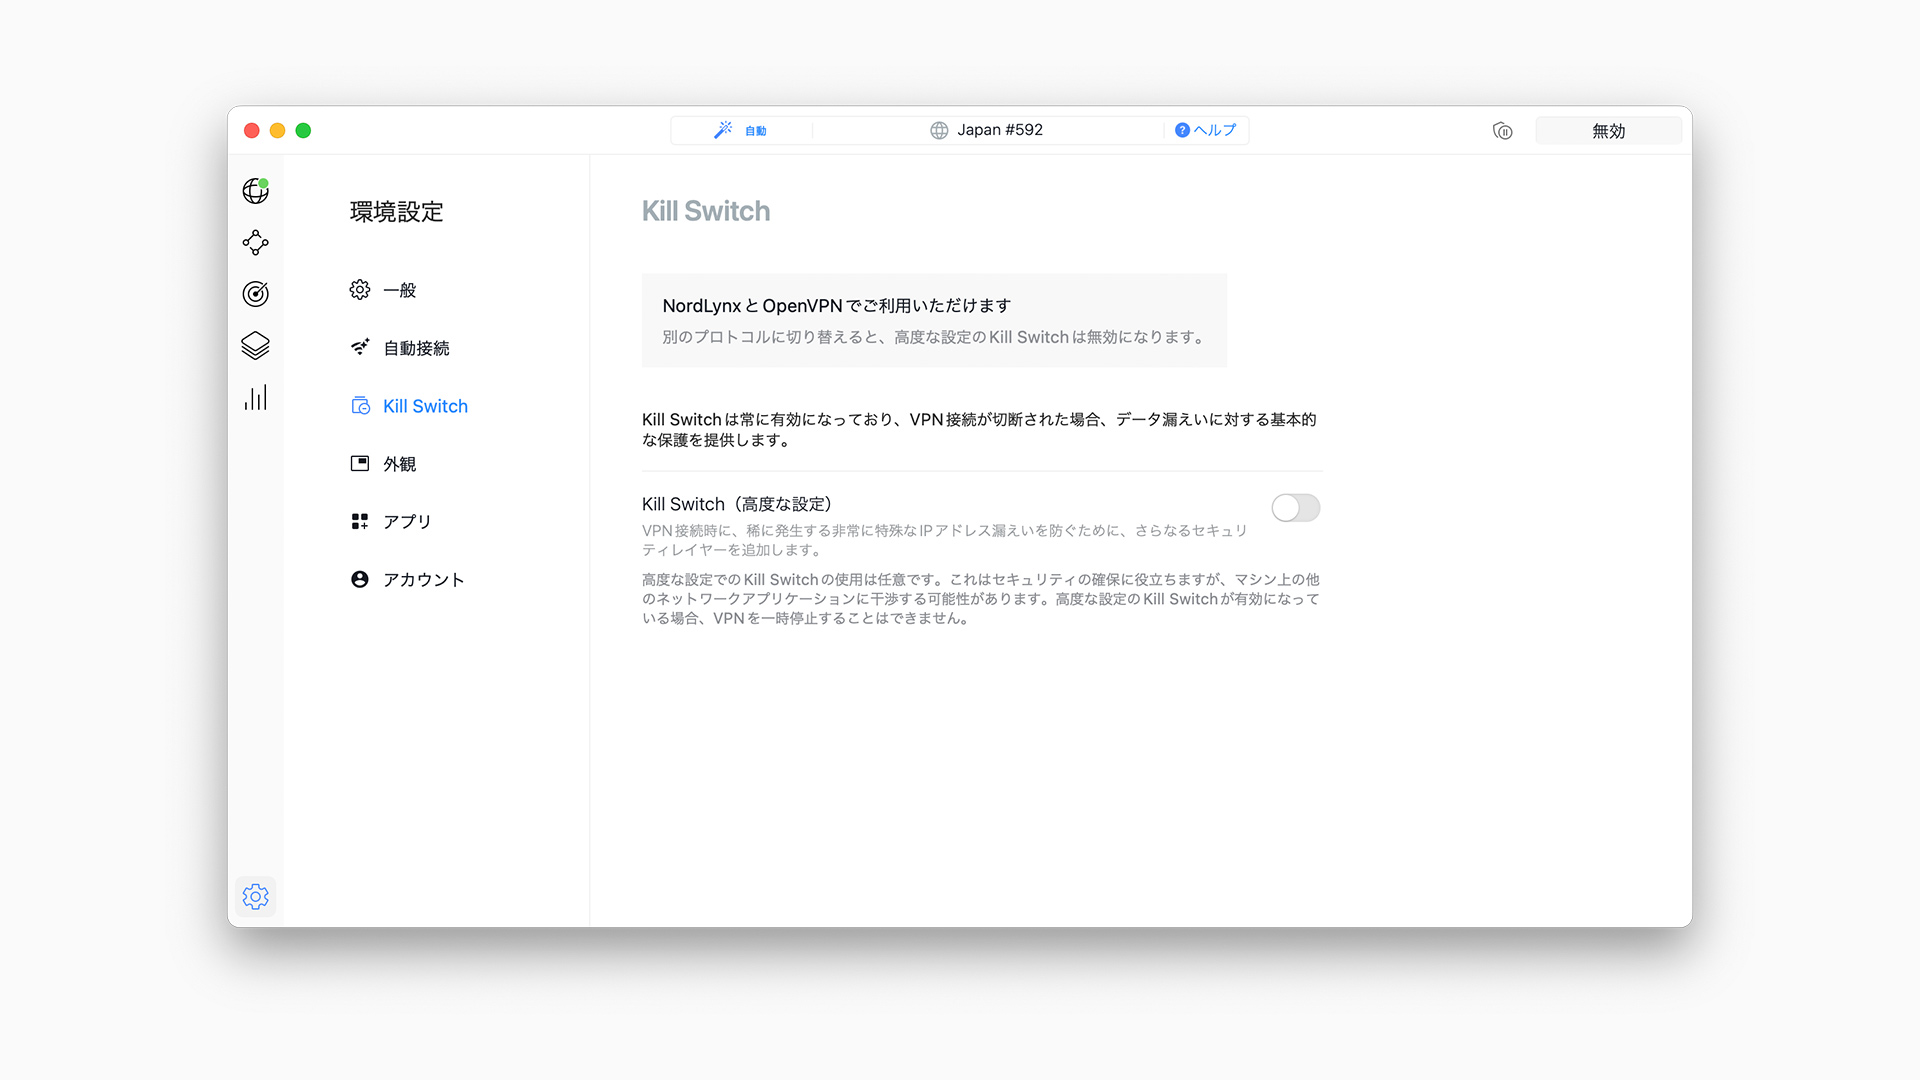This screenshot has width=1920, height=1080.
Task: Open the statistics bar chart icon
Action: pos(255,398)
